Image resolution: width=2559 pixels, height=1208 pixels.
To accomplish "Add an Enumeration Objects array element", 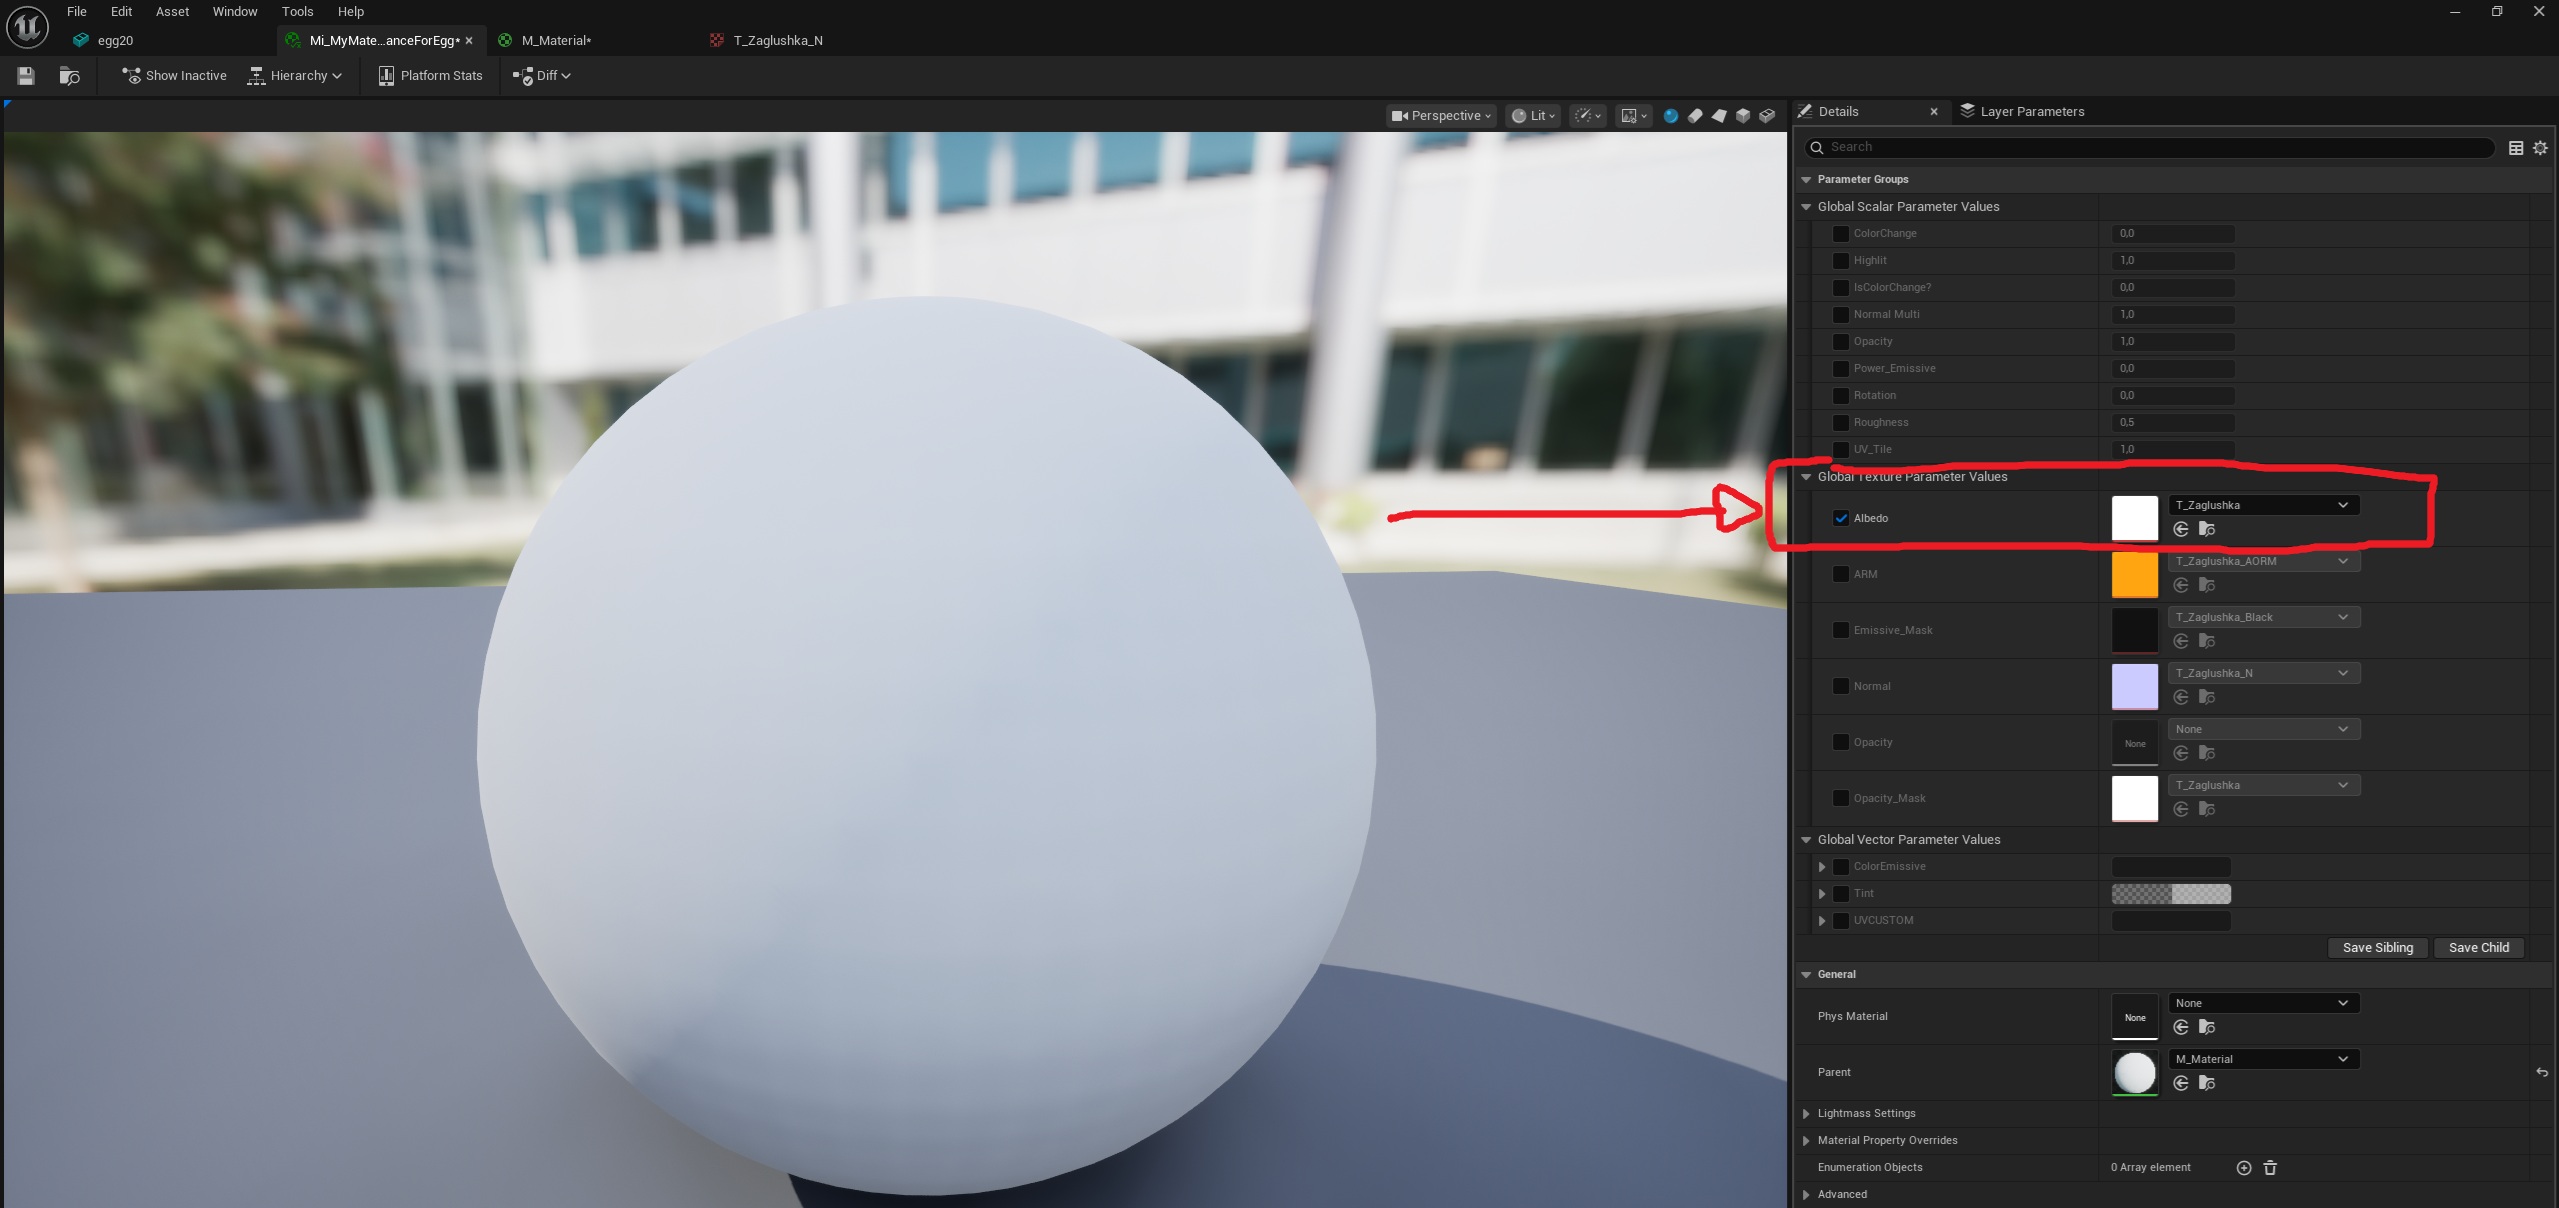I will [2244, 1168].
